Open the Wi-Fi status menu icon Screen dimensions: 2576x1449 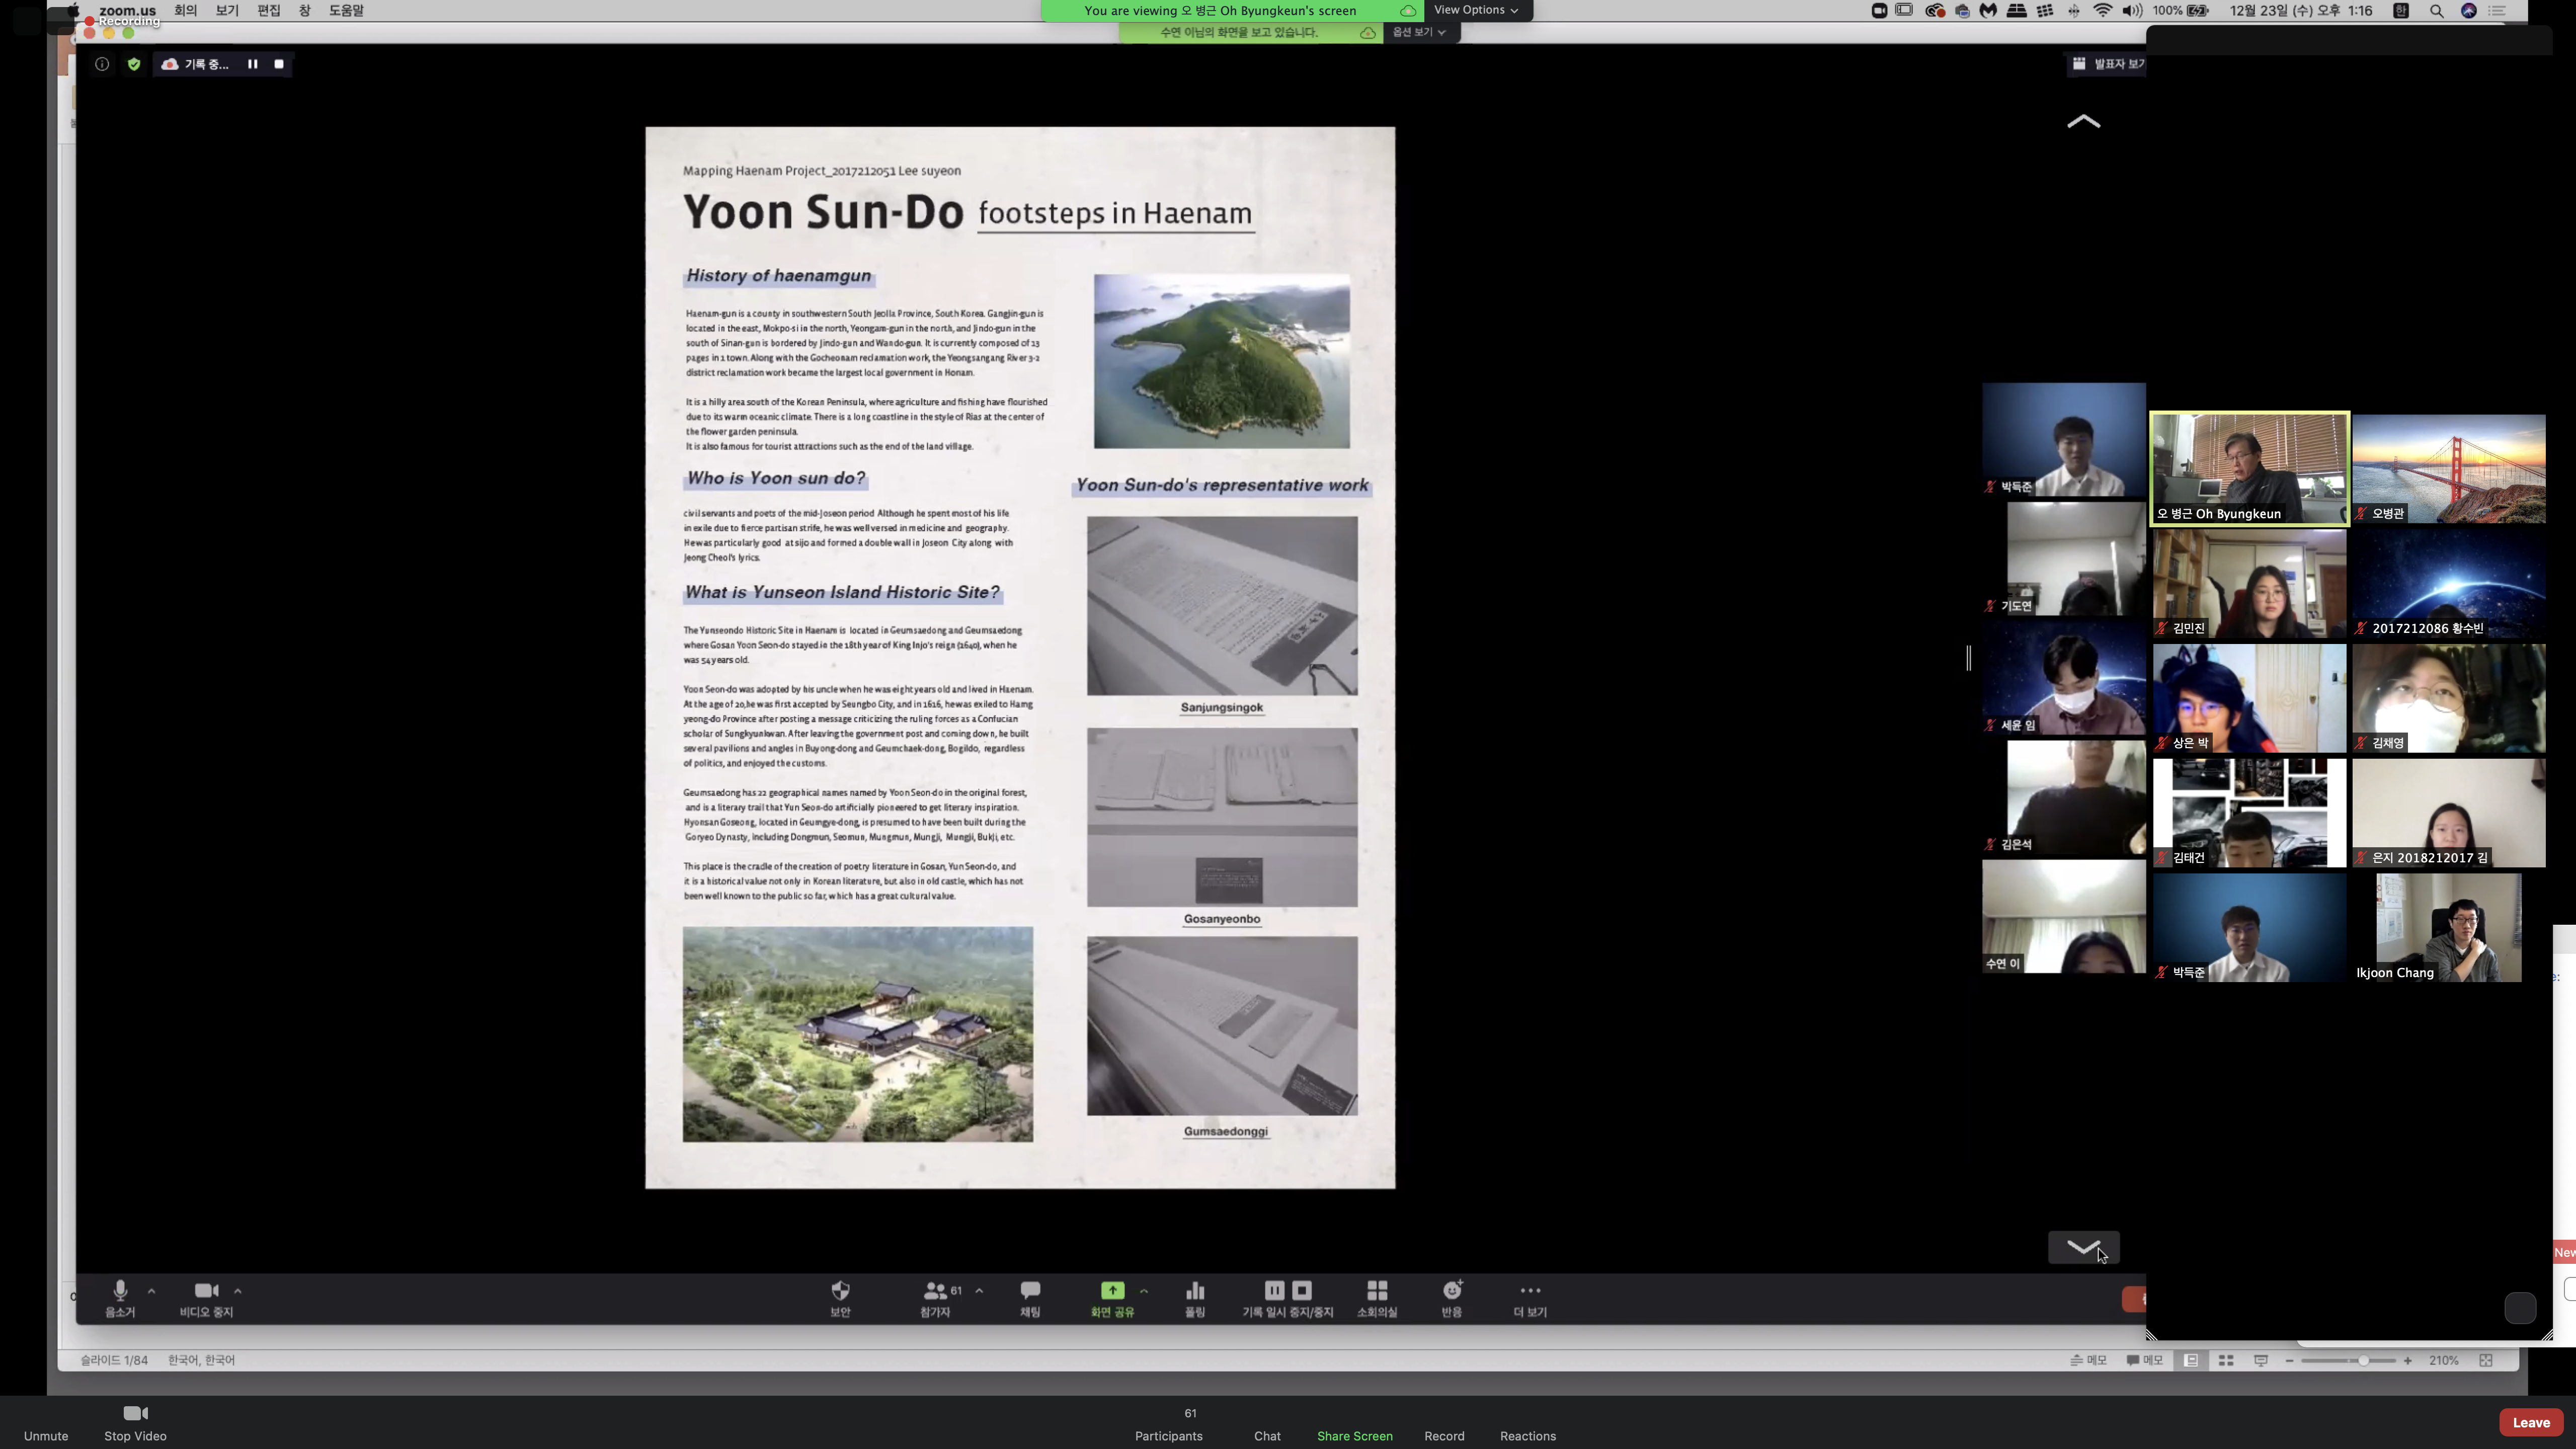coord(2102,10)
